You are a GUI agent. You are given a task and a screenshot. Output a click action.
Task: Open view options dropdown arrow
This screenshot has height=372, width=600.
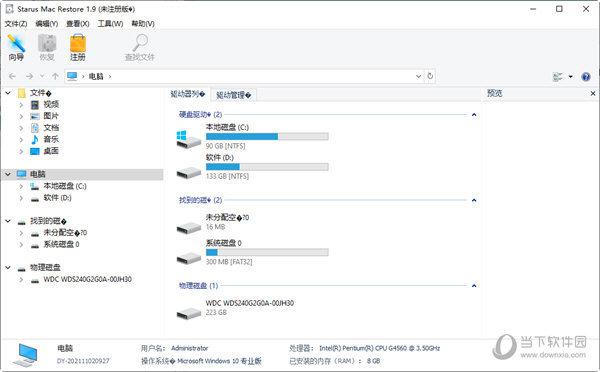[x=571, y=77]
